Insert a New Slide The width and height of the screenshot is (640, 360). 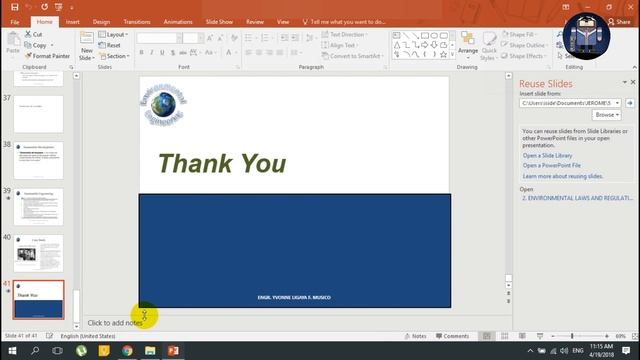point(87,46)
